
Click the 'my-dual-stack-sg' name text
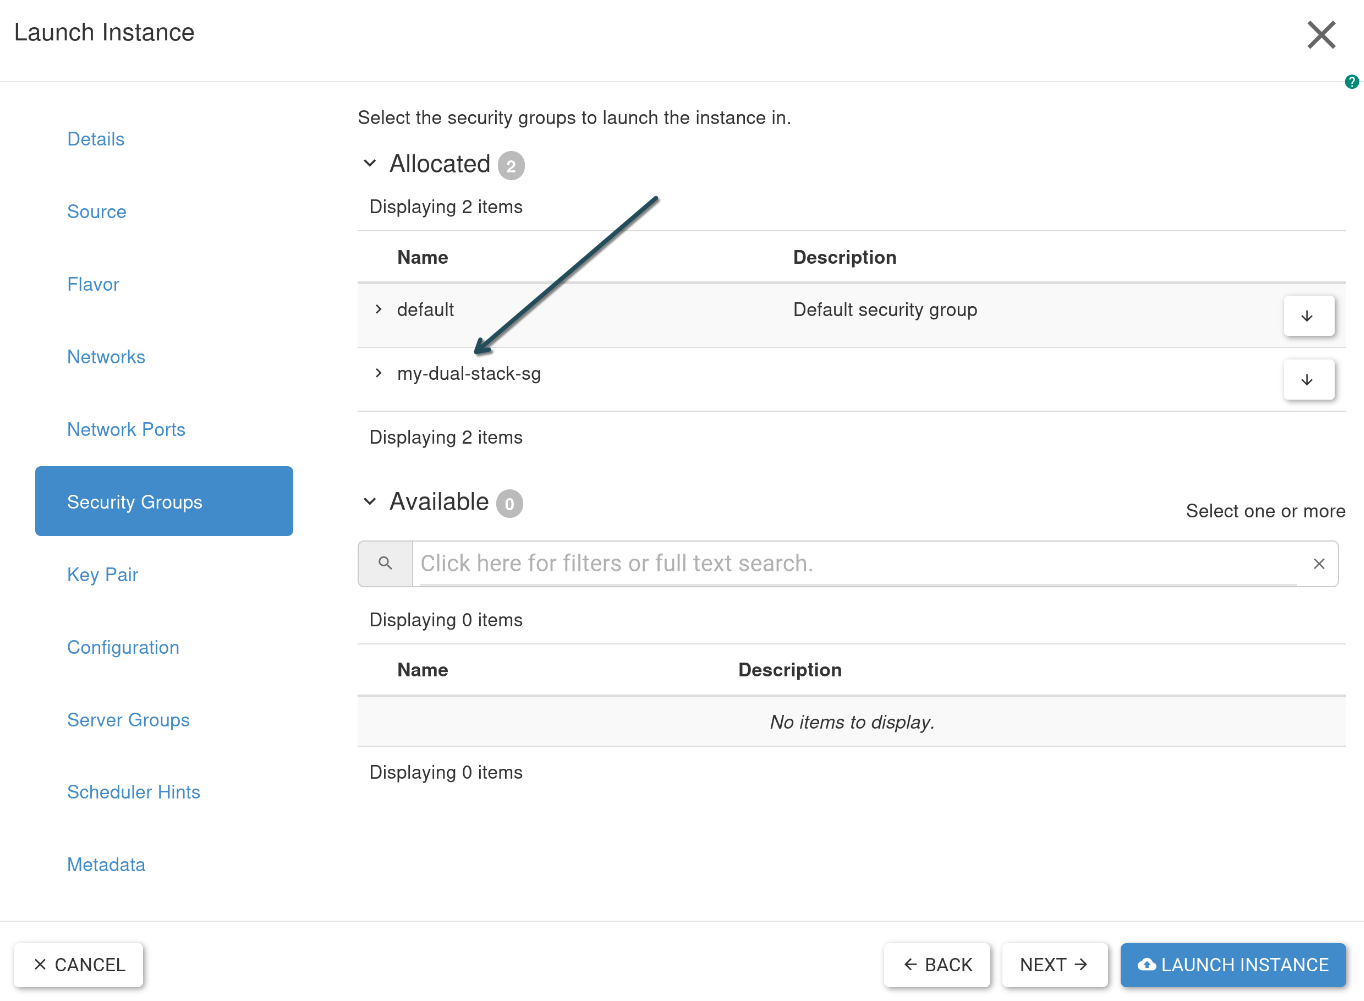tap(469, 374)
